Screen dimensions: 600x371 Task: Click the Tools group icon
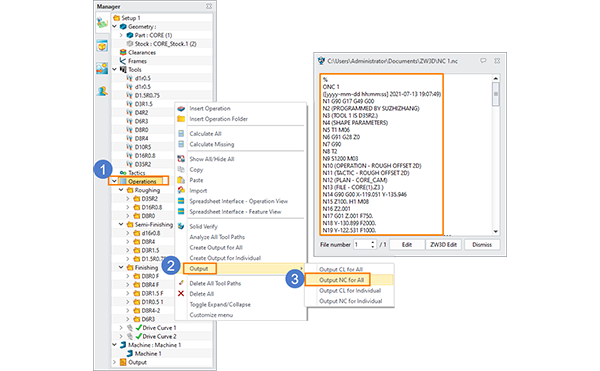(x=123, y=70)
